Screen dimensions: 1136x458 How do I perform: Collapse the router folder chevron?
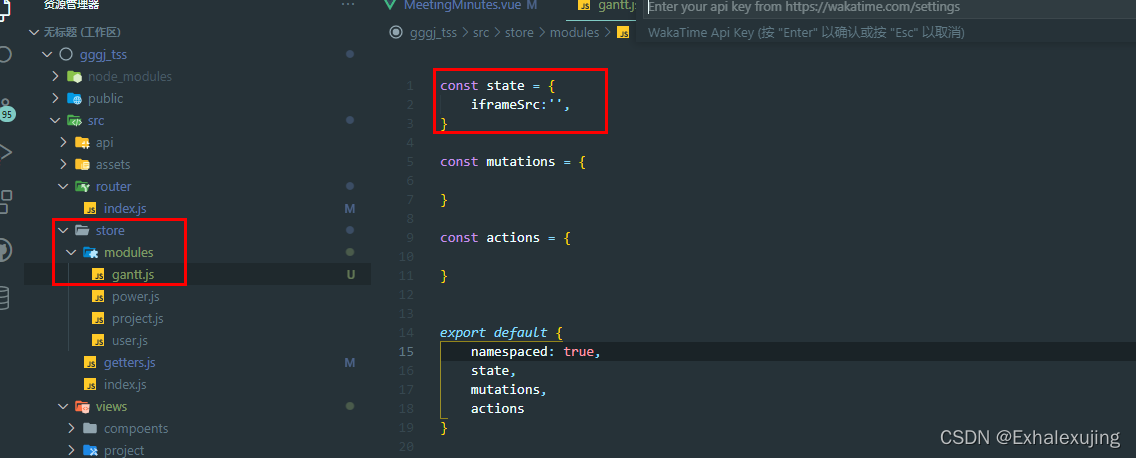64,186
